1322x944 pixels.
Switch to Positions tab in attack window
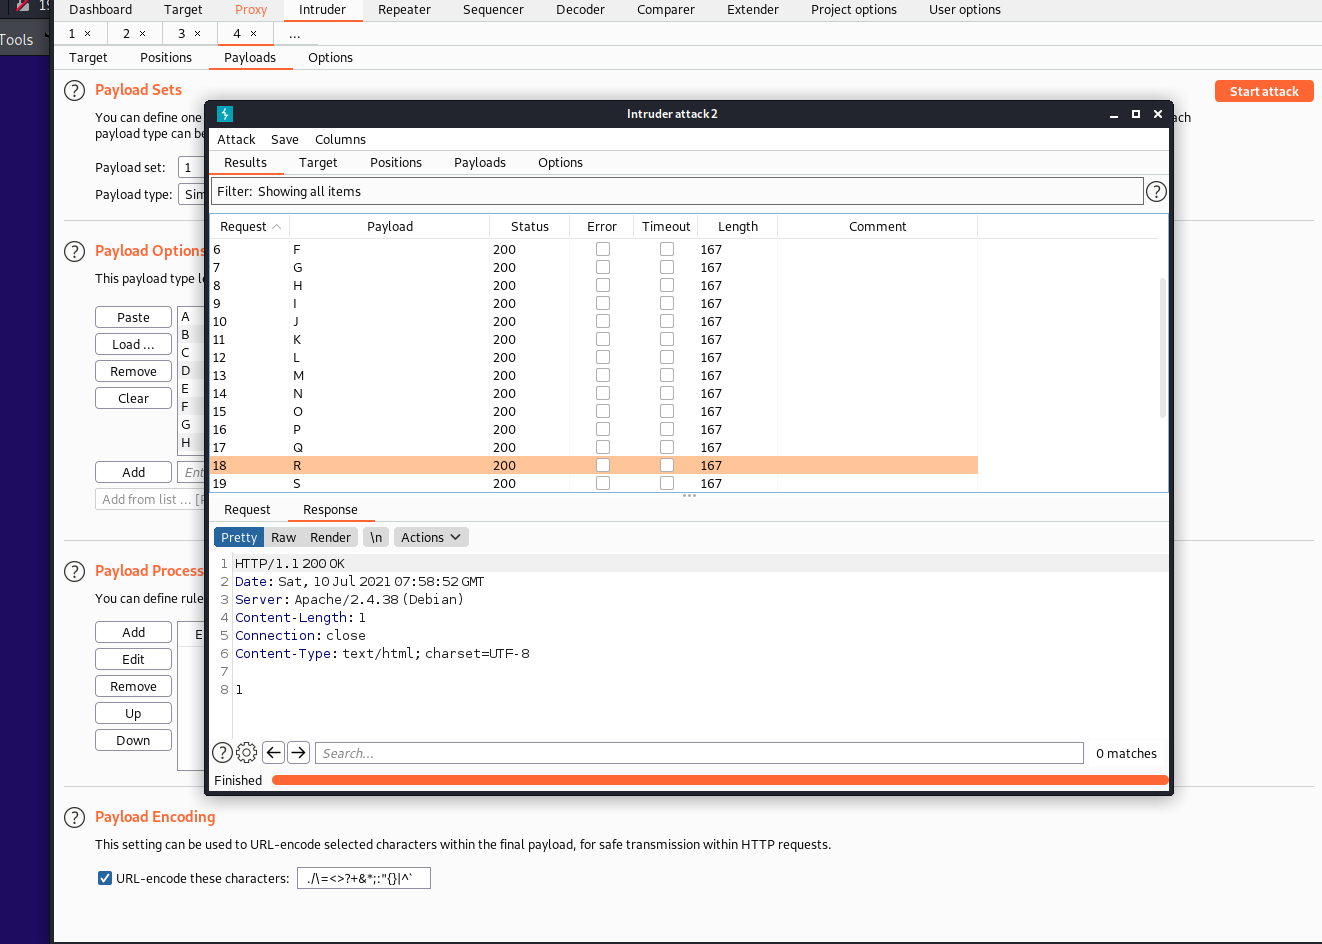click(396, 163)
